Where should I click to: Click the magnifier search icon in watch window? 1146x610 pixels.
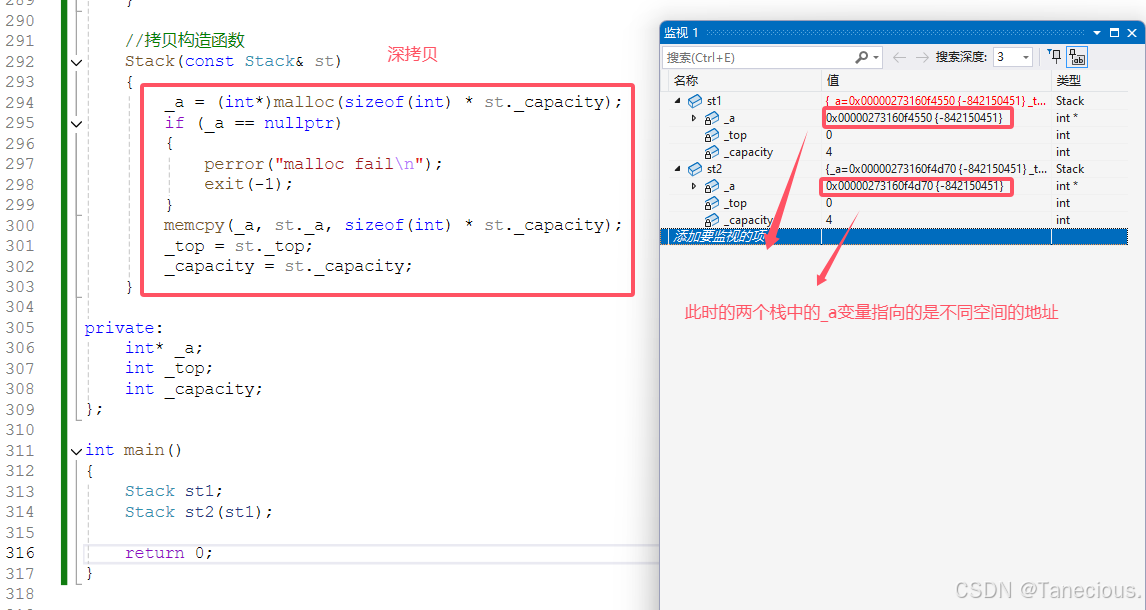tap(862, 57)
